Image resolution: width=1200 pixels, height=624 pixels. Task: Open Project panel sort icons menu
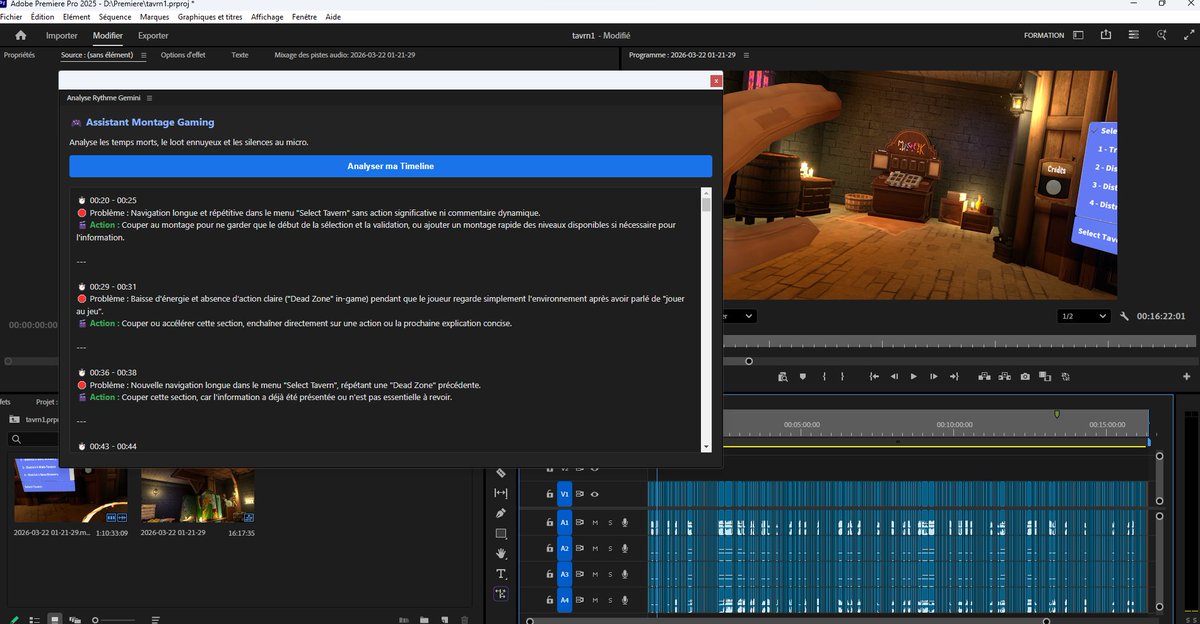[155, 620]
